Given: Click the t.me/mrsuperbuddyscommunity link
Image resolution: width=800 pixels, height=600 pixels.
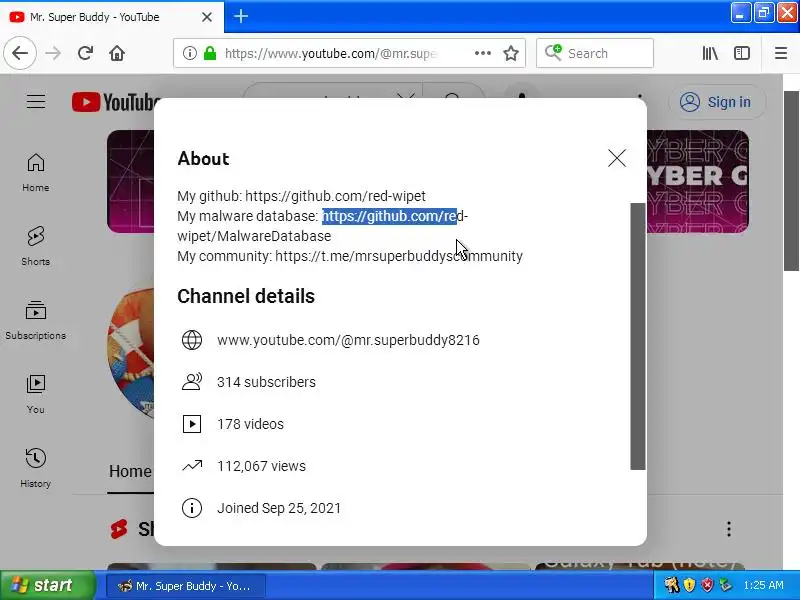Looking at the screenshot, I should tap(399, 256).
